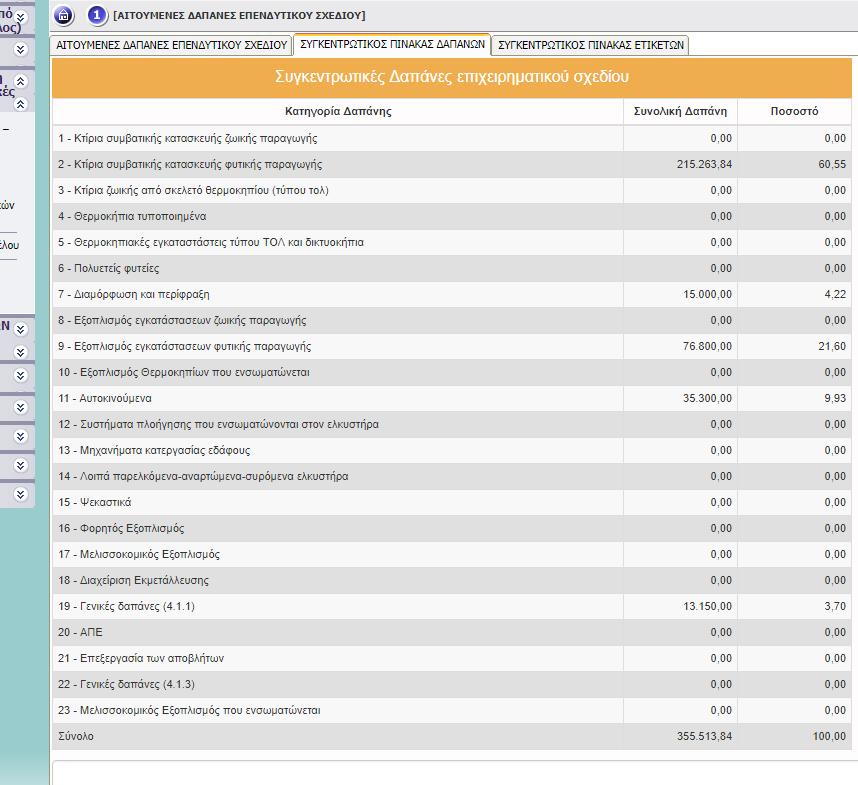Click the 3,70 percentage value
858x785 pixels.
tap(835, 606)
